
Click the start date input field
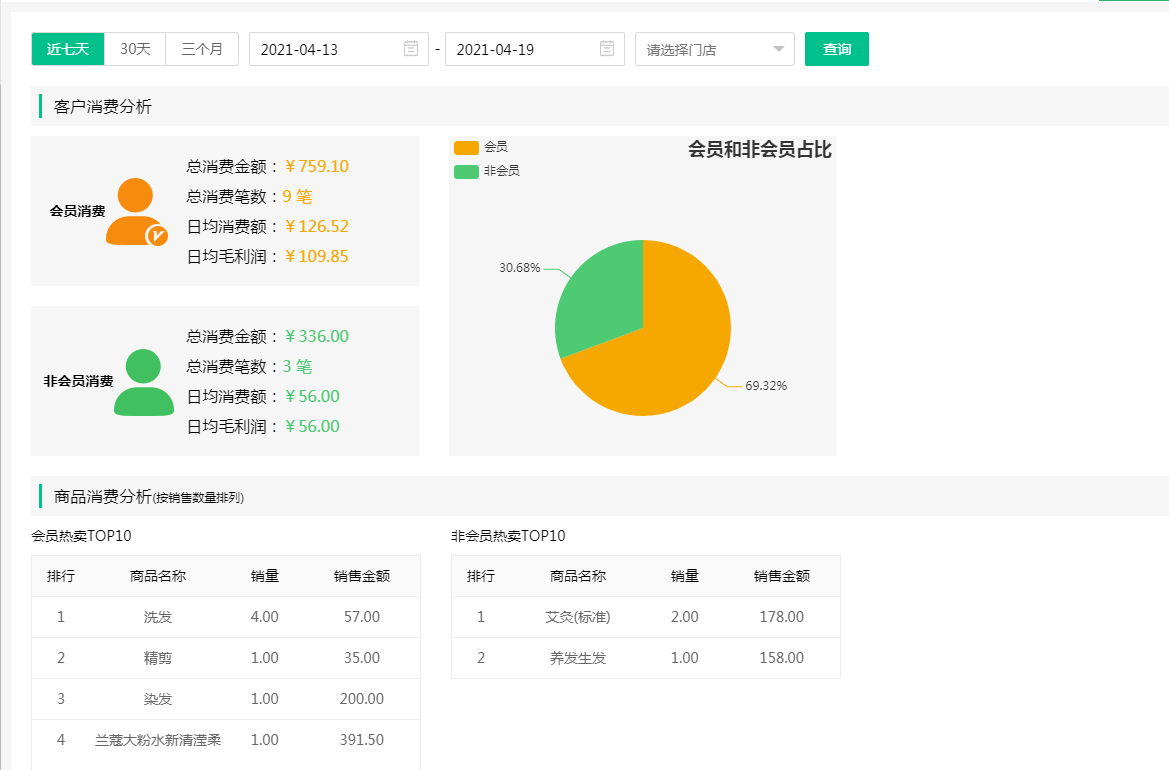pos(330,48)
